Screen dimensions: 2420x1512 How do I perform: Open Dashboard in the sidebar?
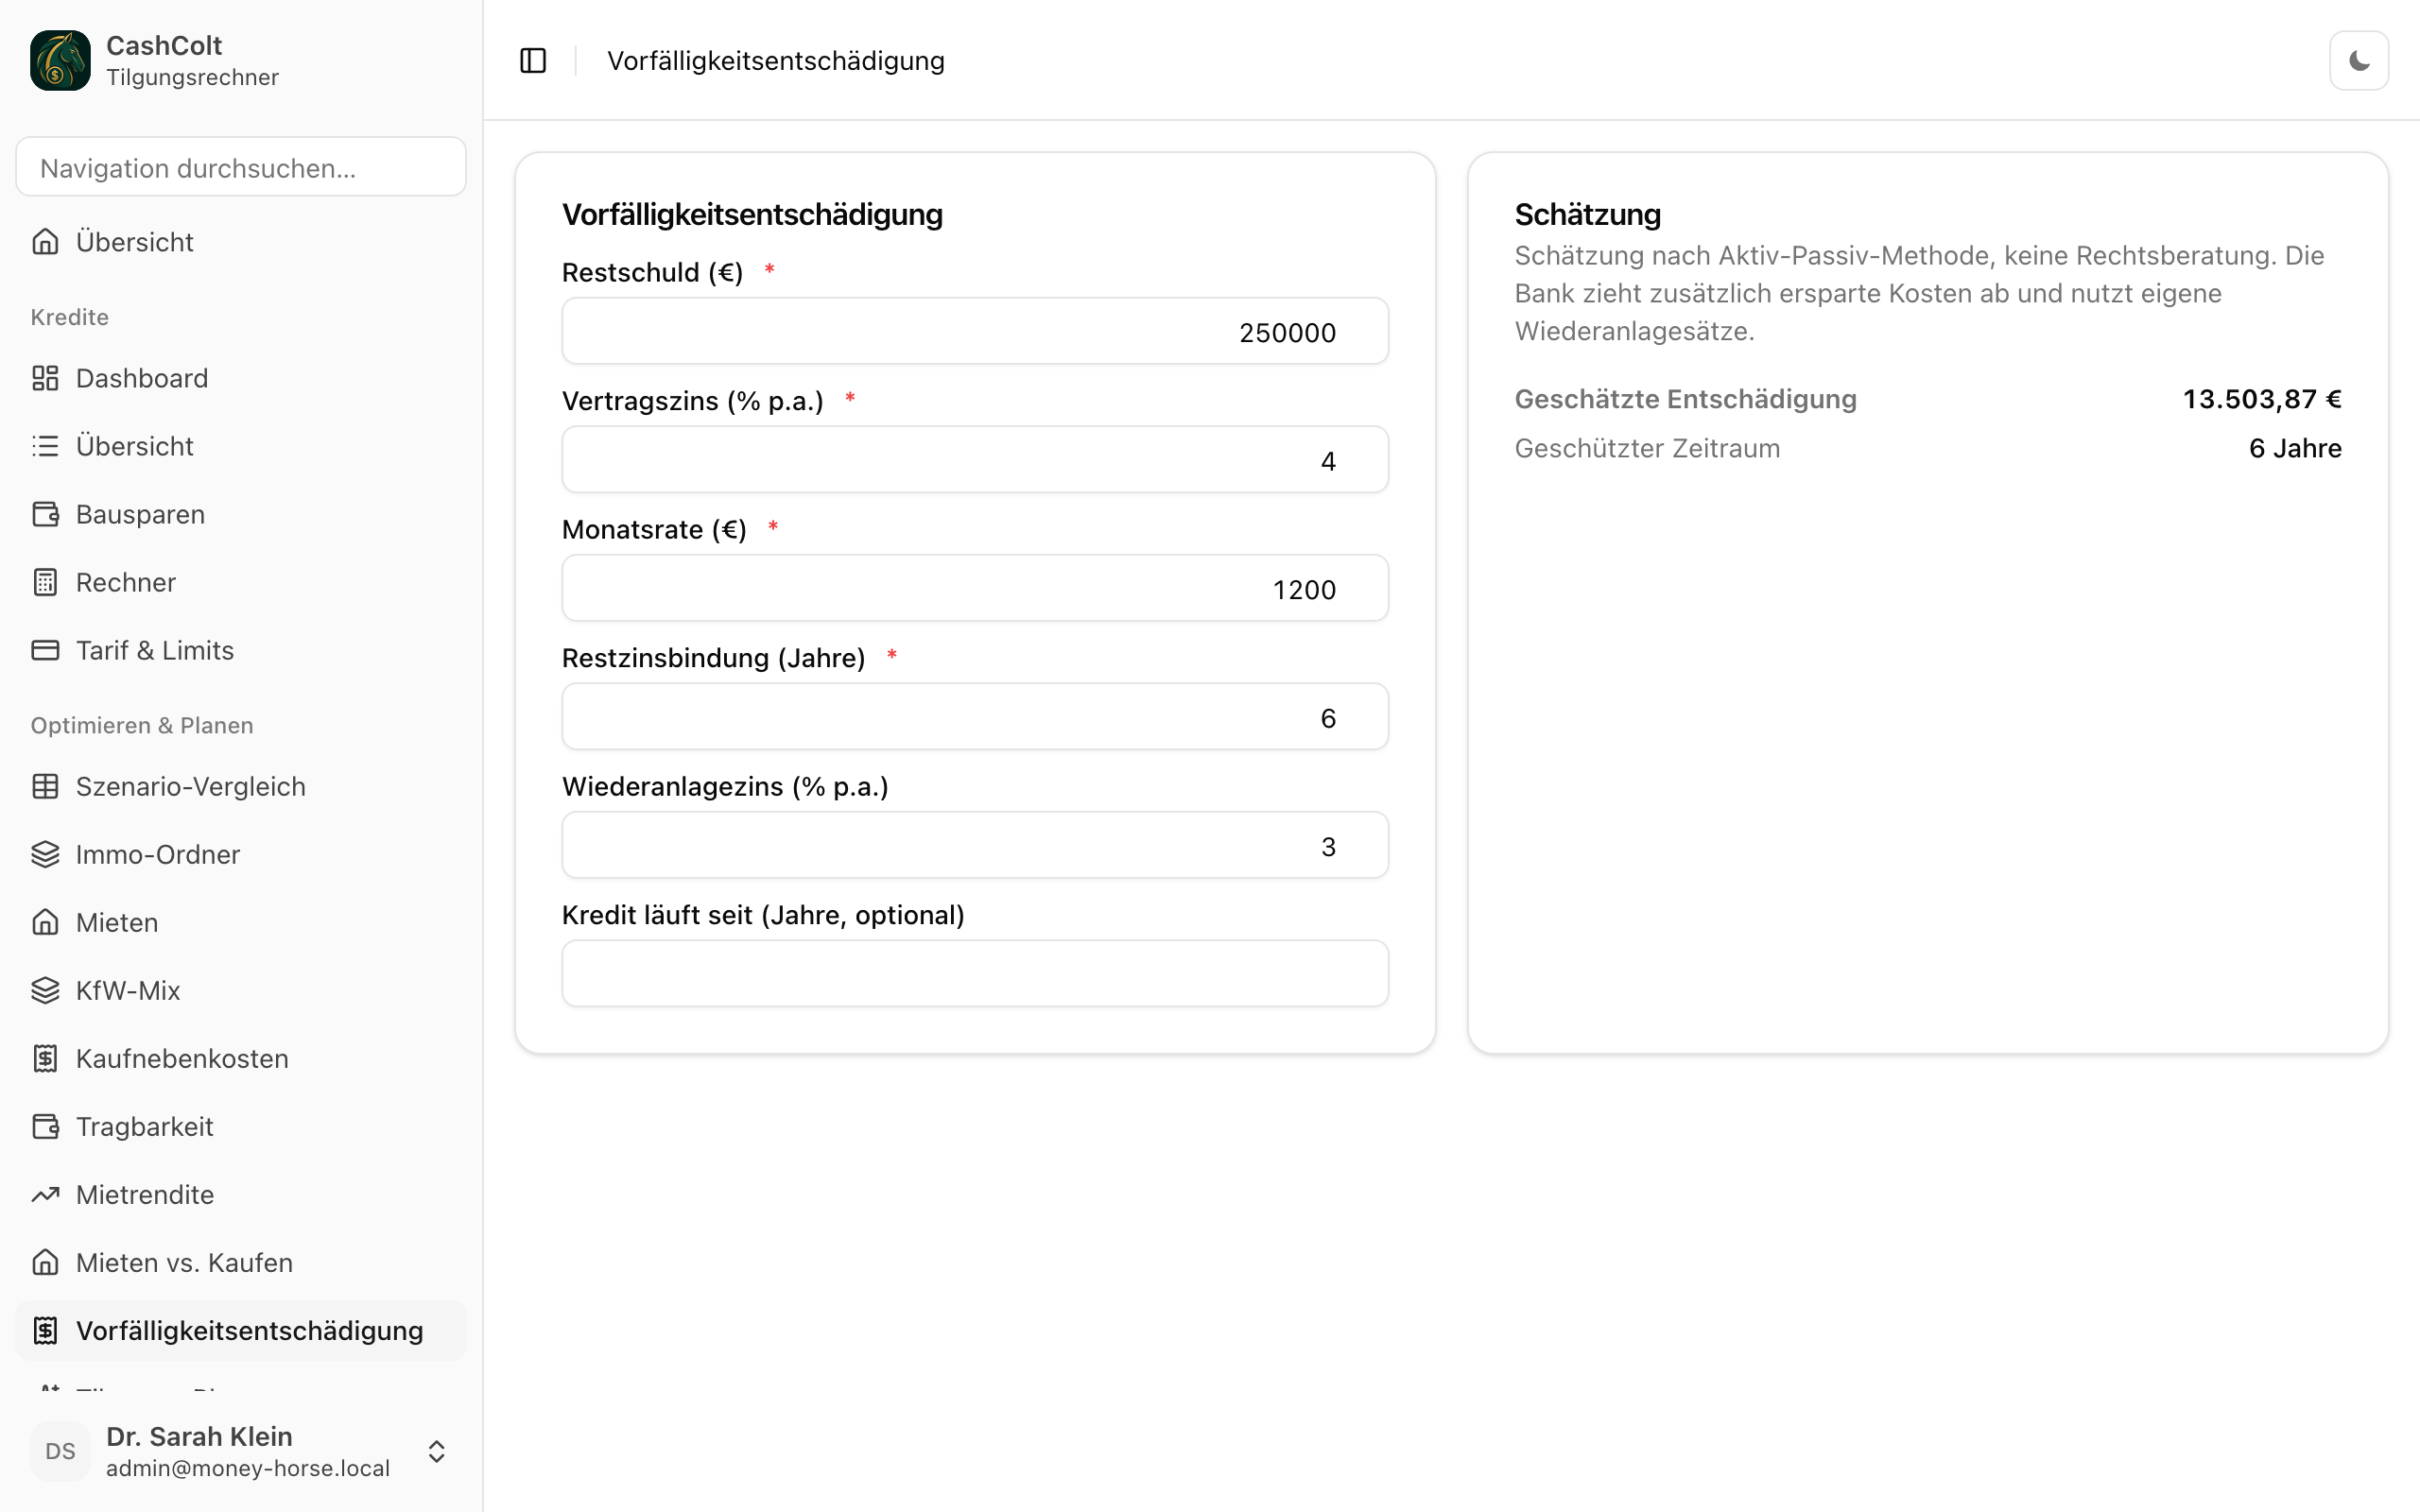pyautogui.click(x=241, y=378)
